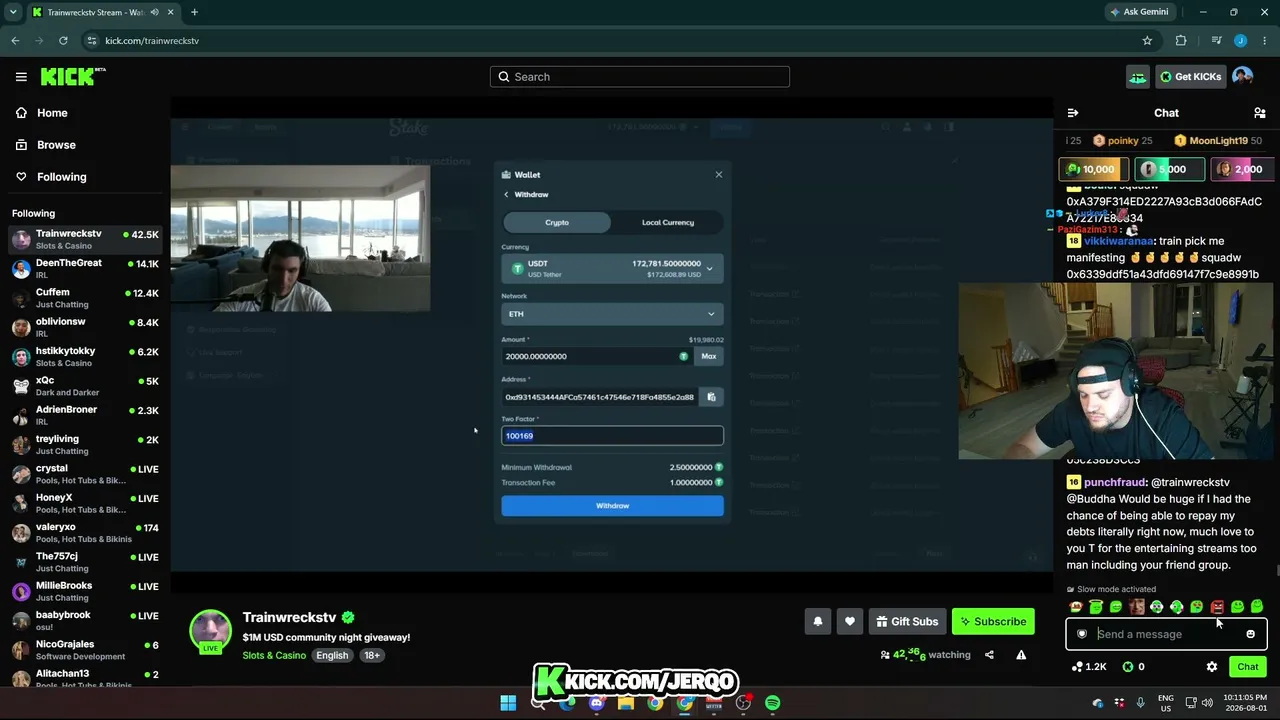The image size is (1280, 720).
Task: Open Discord from the taskbar
Action: (597, 703)
